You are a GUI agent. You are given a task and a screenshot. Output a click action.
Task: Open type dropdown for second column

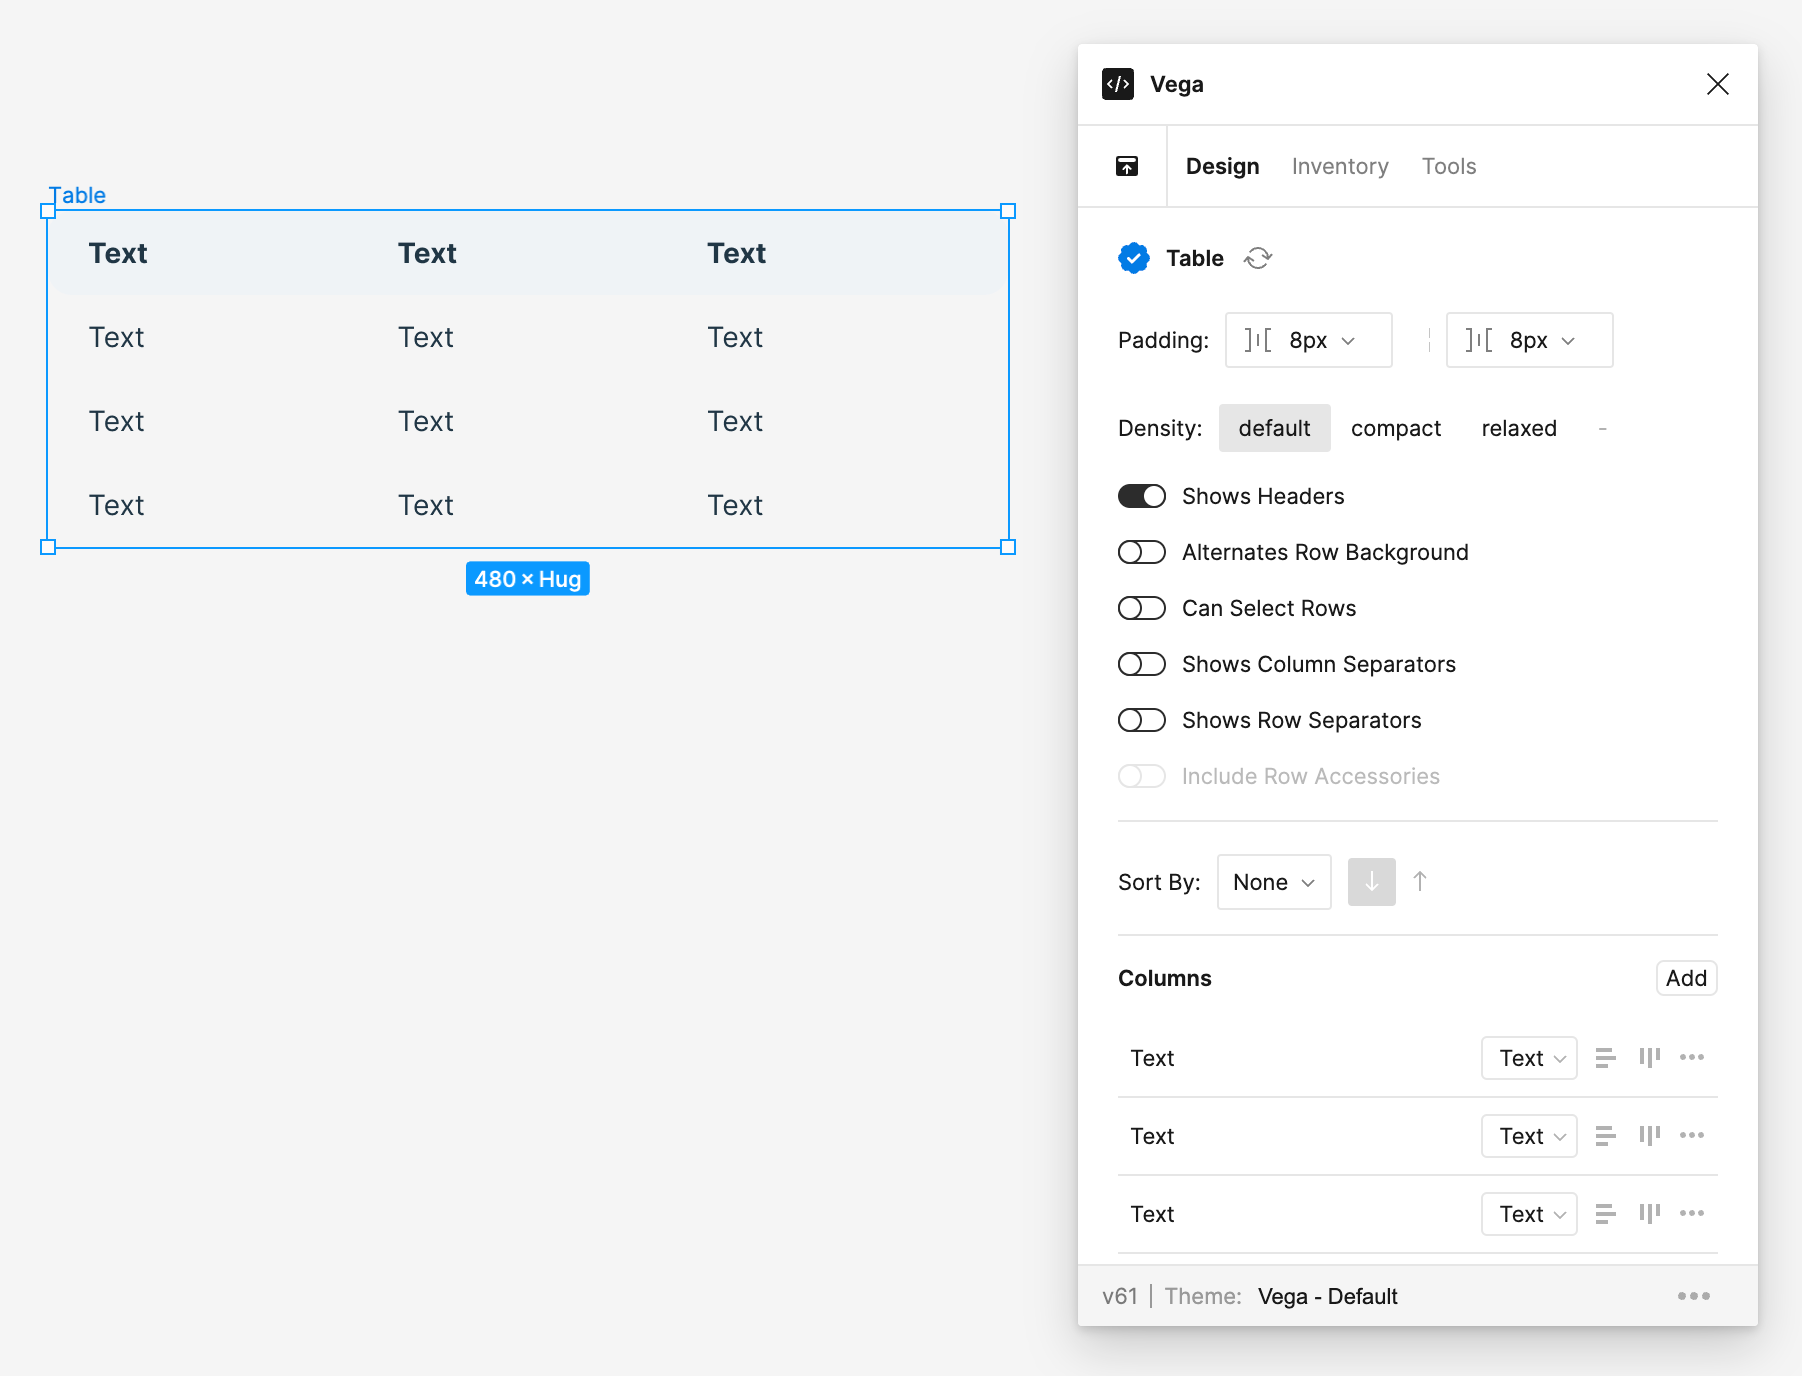(1529, 1136)
